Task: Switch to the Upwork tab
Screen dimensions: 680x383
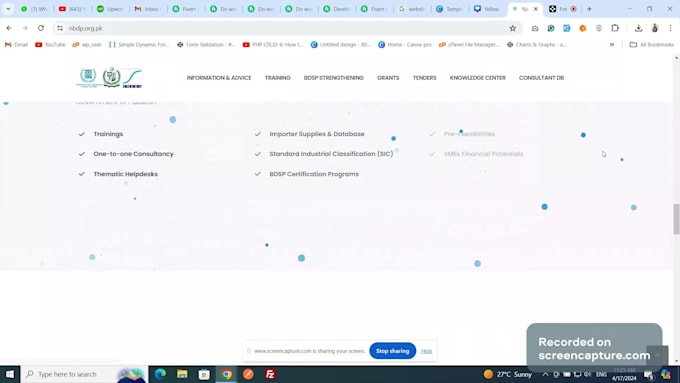Action: click(x=110, y=9)
